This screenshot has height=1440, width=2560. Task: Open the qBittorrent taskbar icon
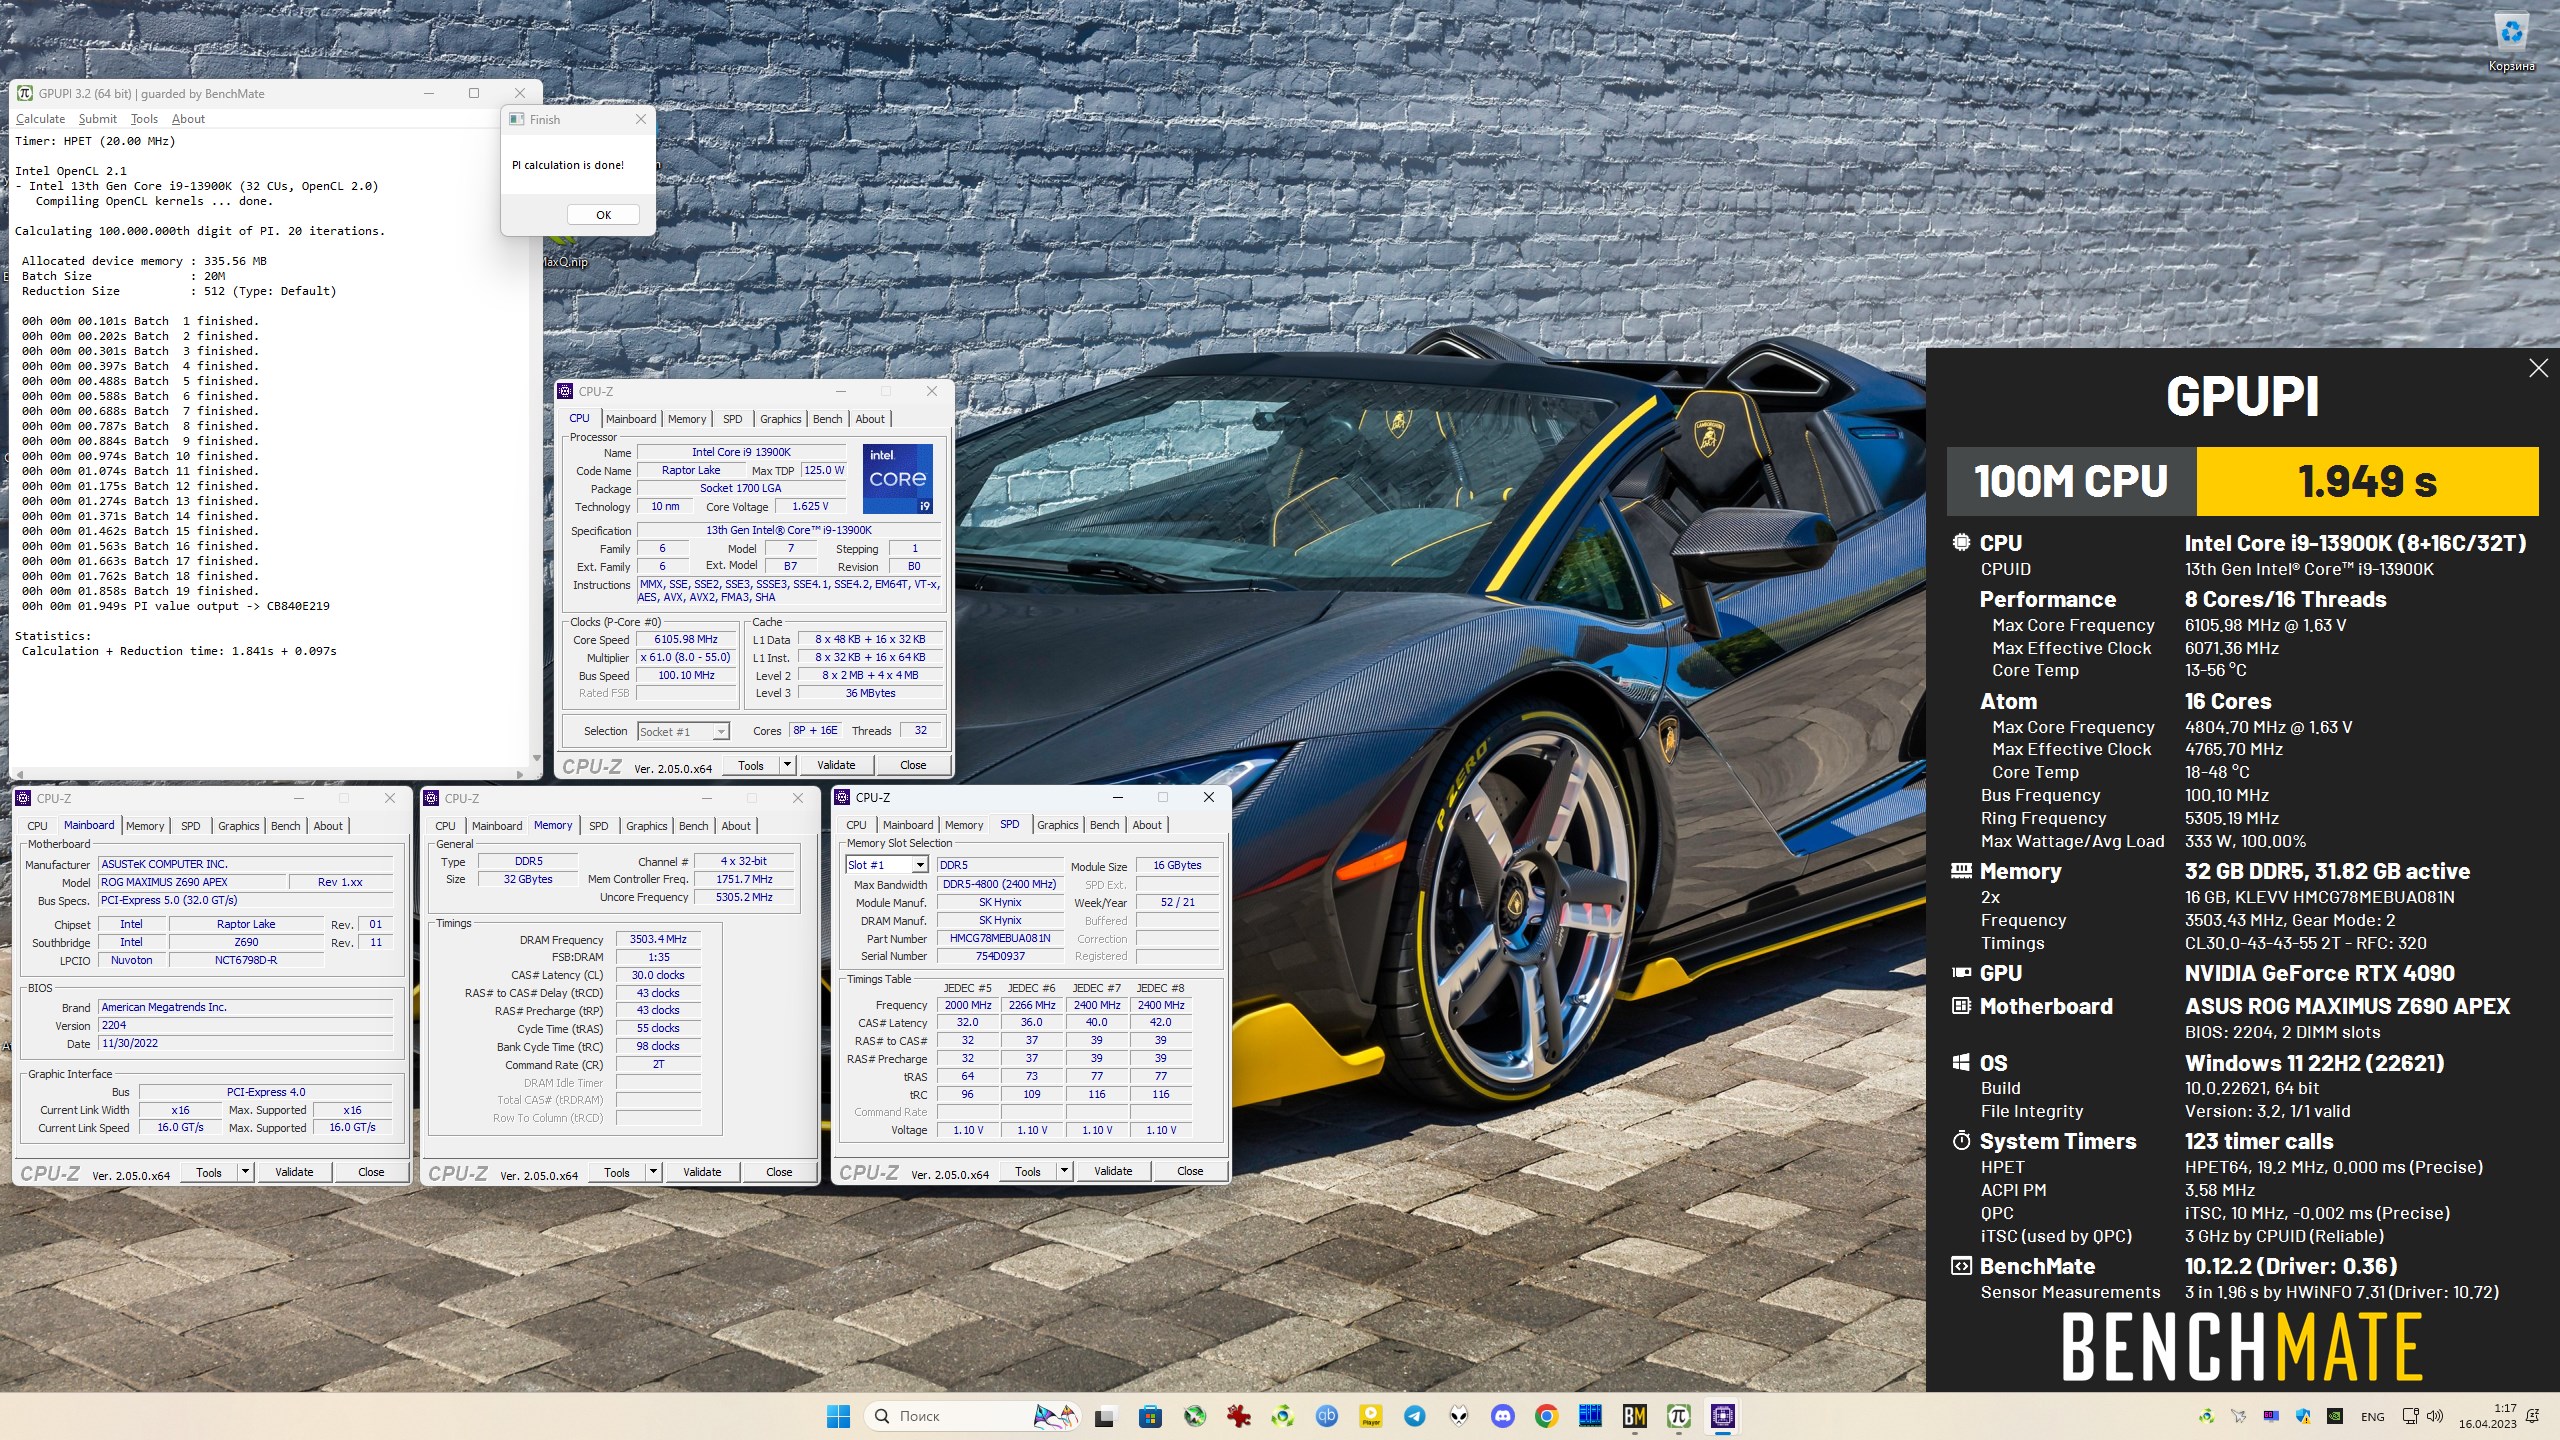point(1327,1416)
